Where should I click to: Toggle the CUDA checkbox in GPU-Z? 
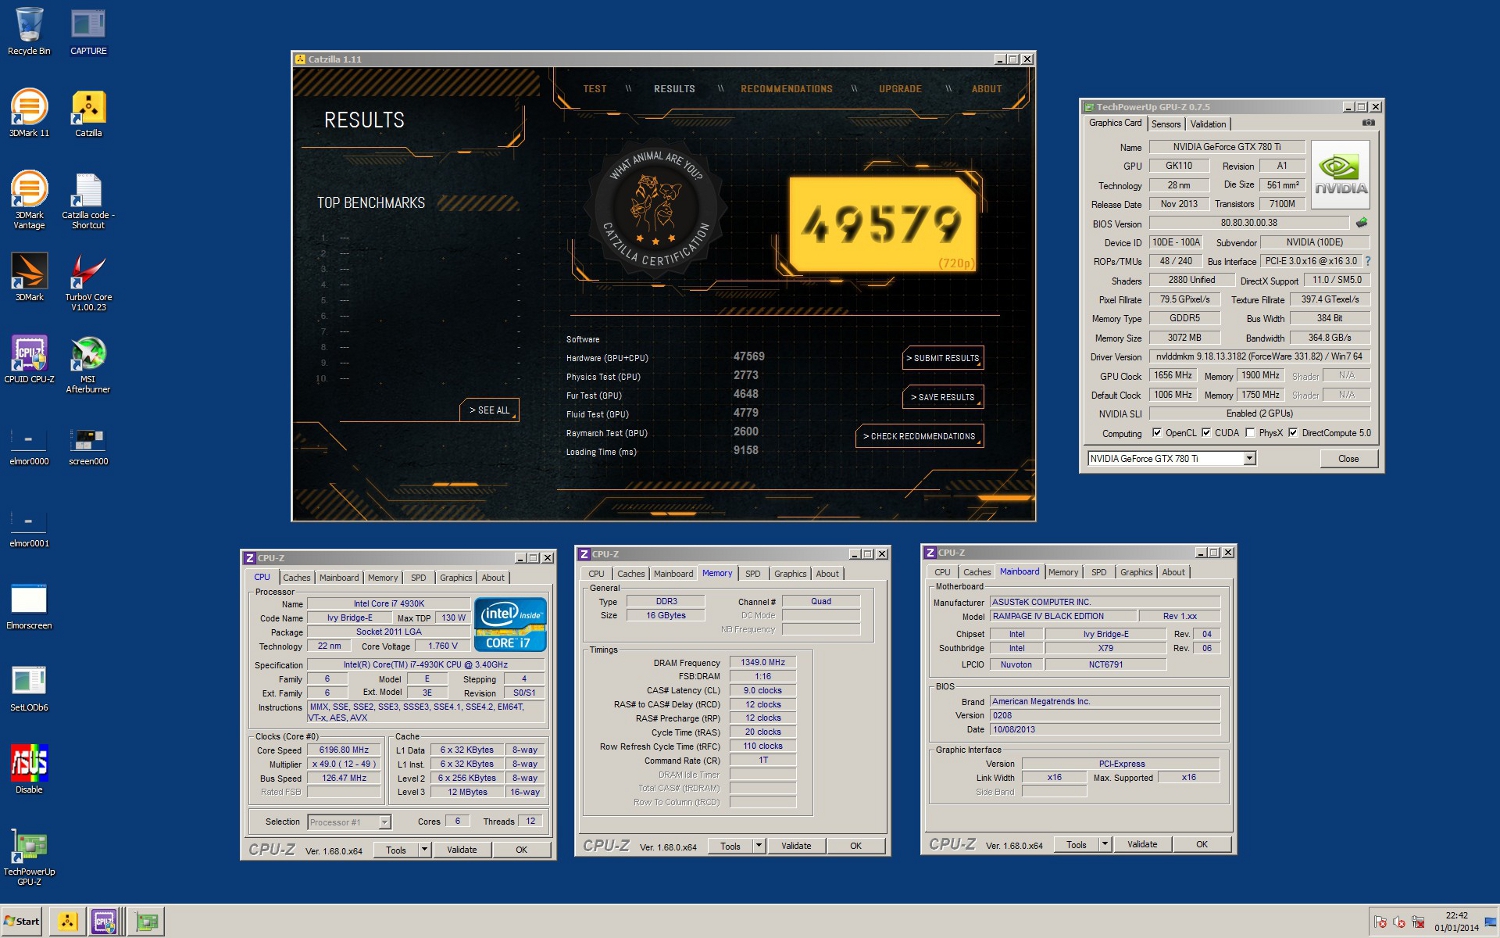[x=1206, y=433]
